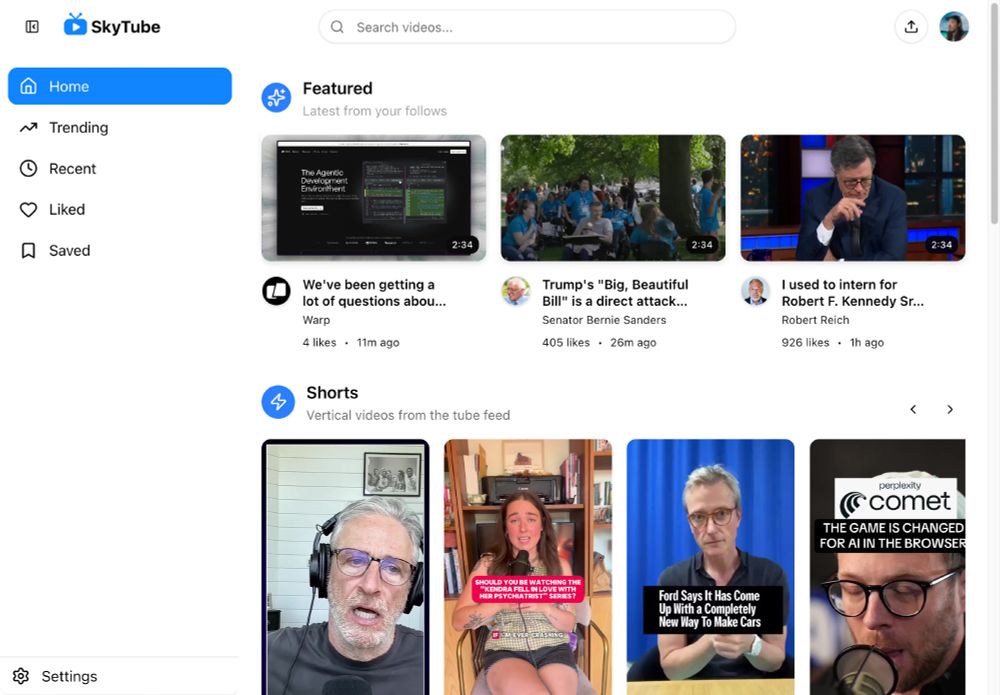
Task: Click the "1h ago" timestamp
Action: pos(867,342)
